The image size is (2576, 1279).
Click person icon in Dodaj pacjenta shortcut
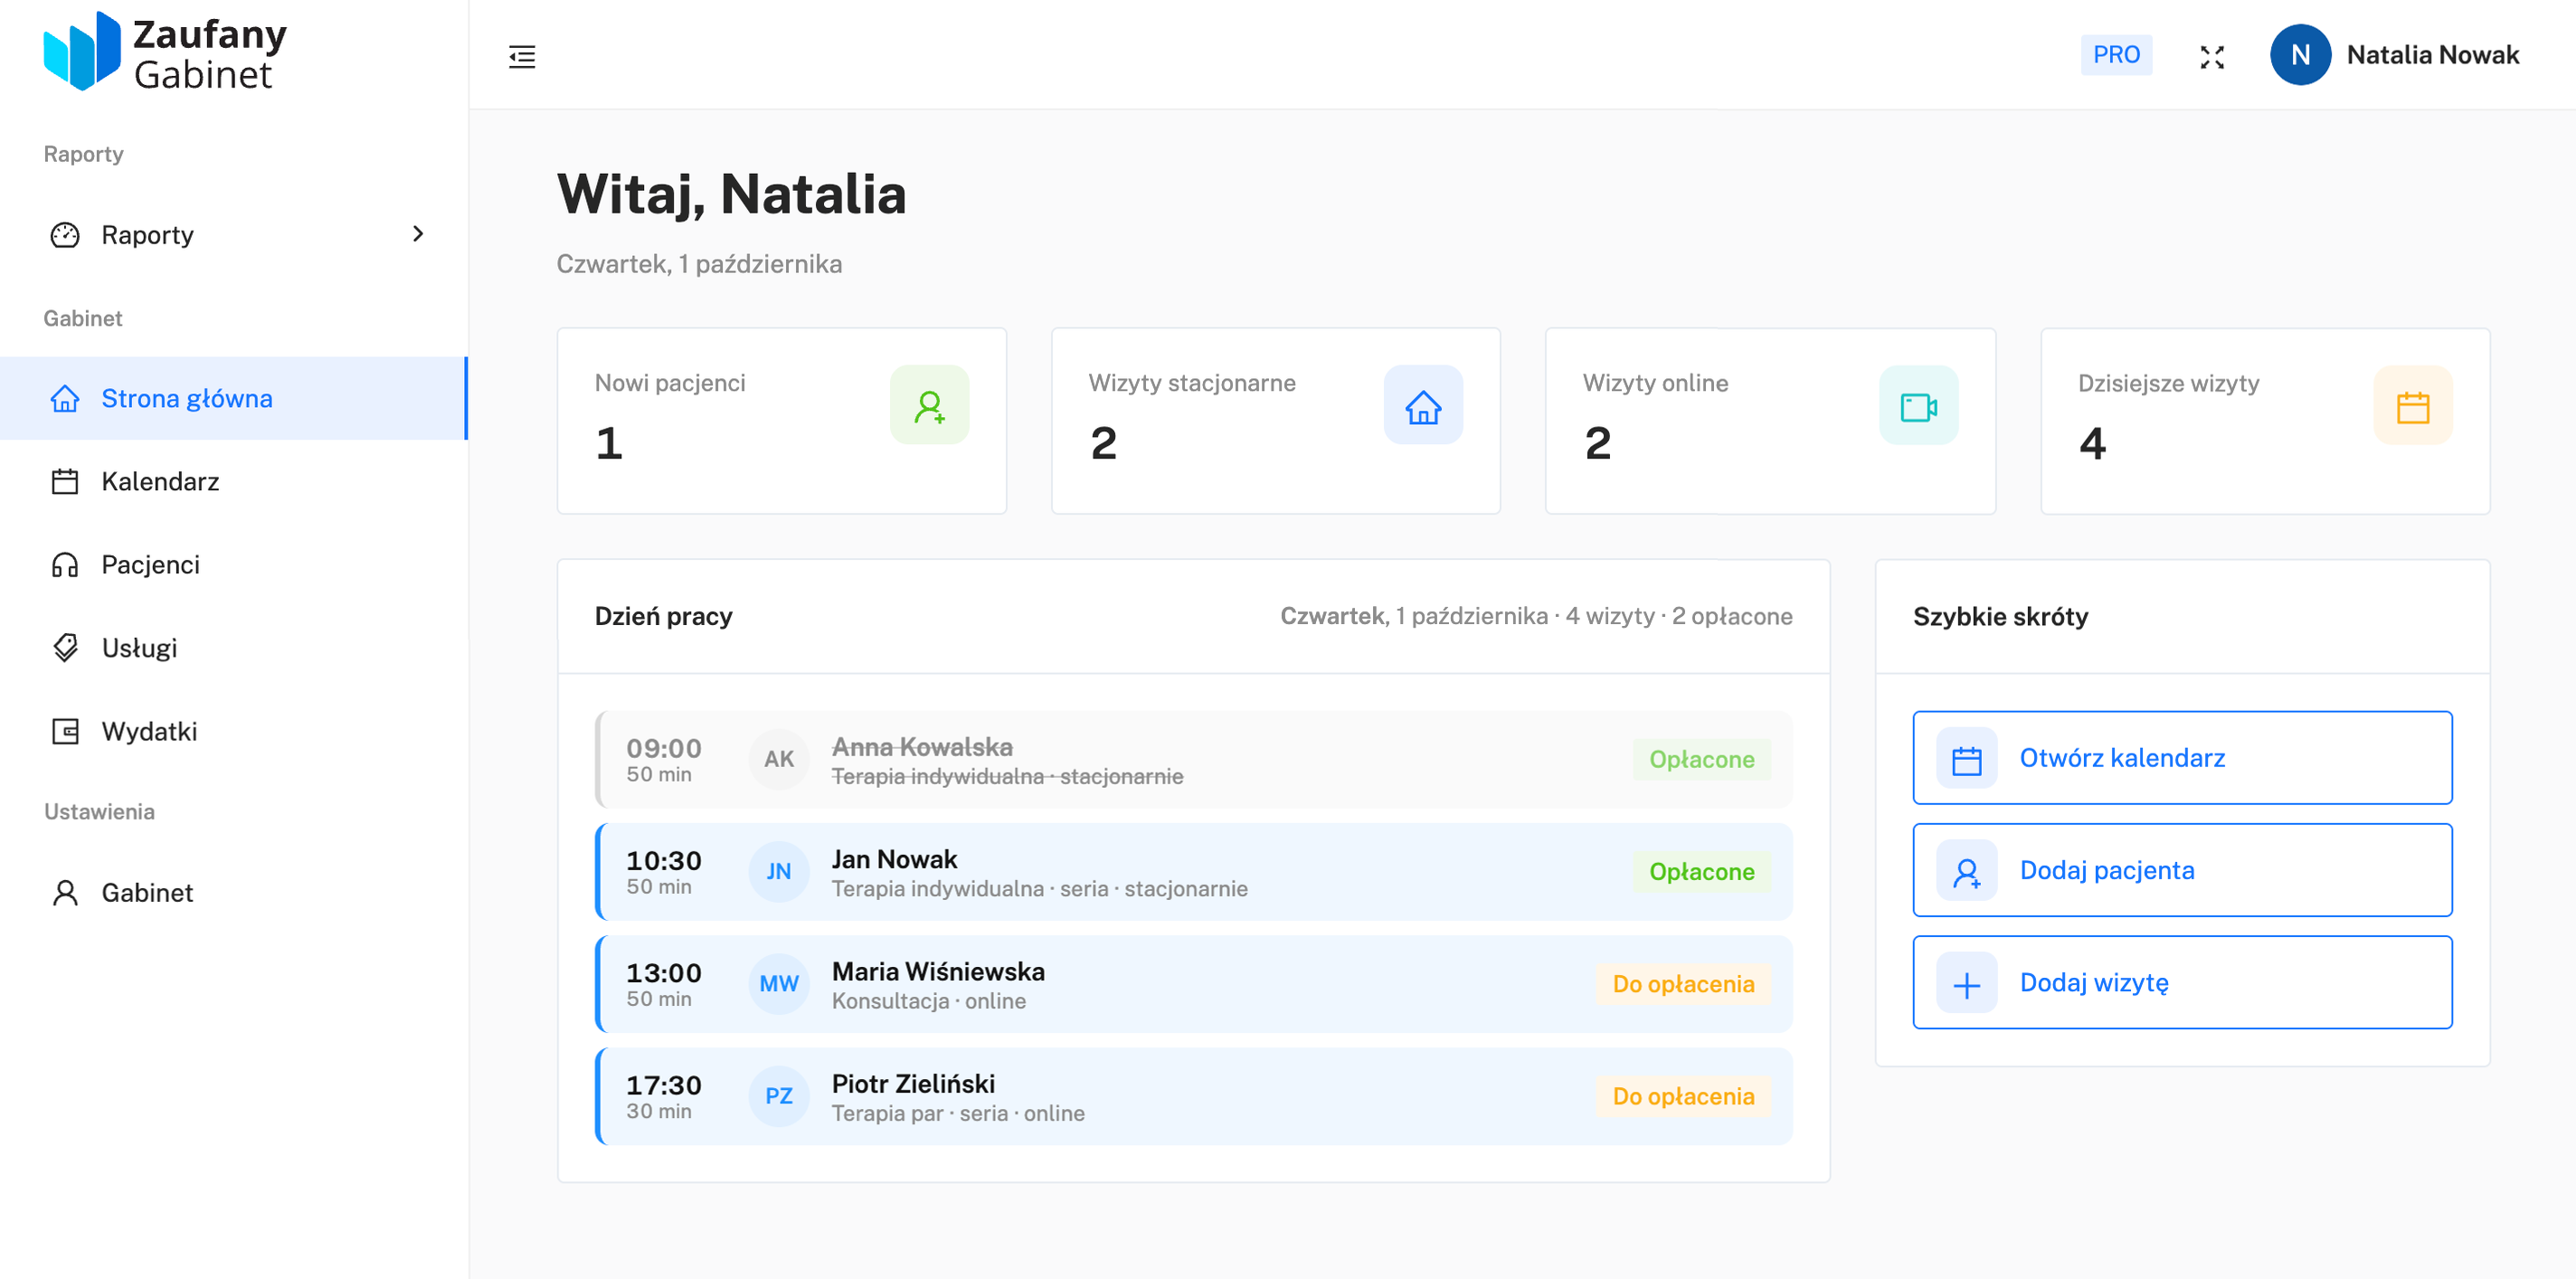(x=1966, y=871)
